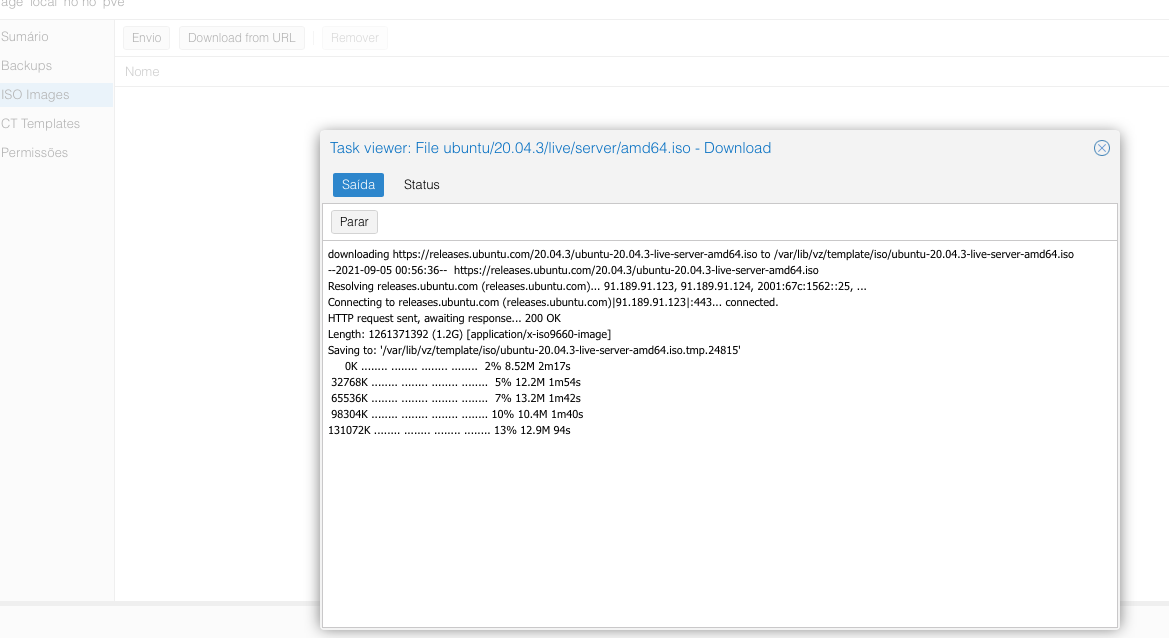
Task: Sort by the Nome column header
Action: 142,72
